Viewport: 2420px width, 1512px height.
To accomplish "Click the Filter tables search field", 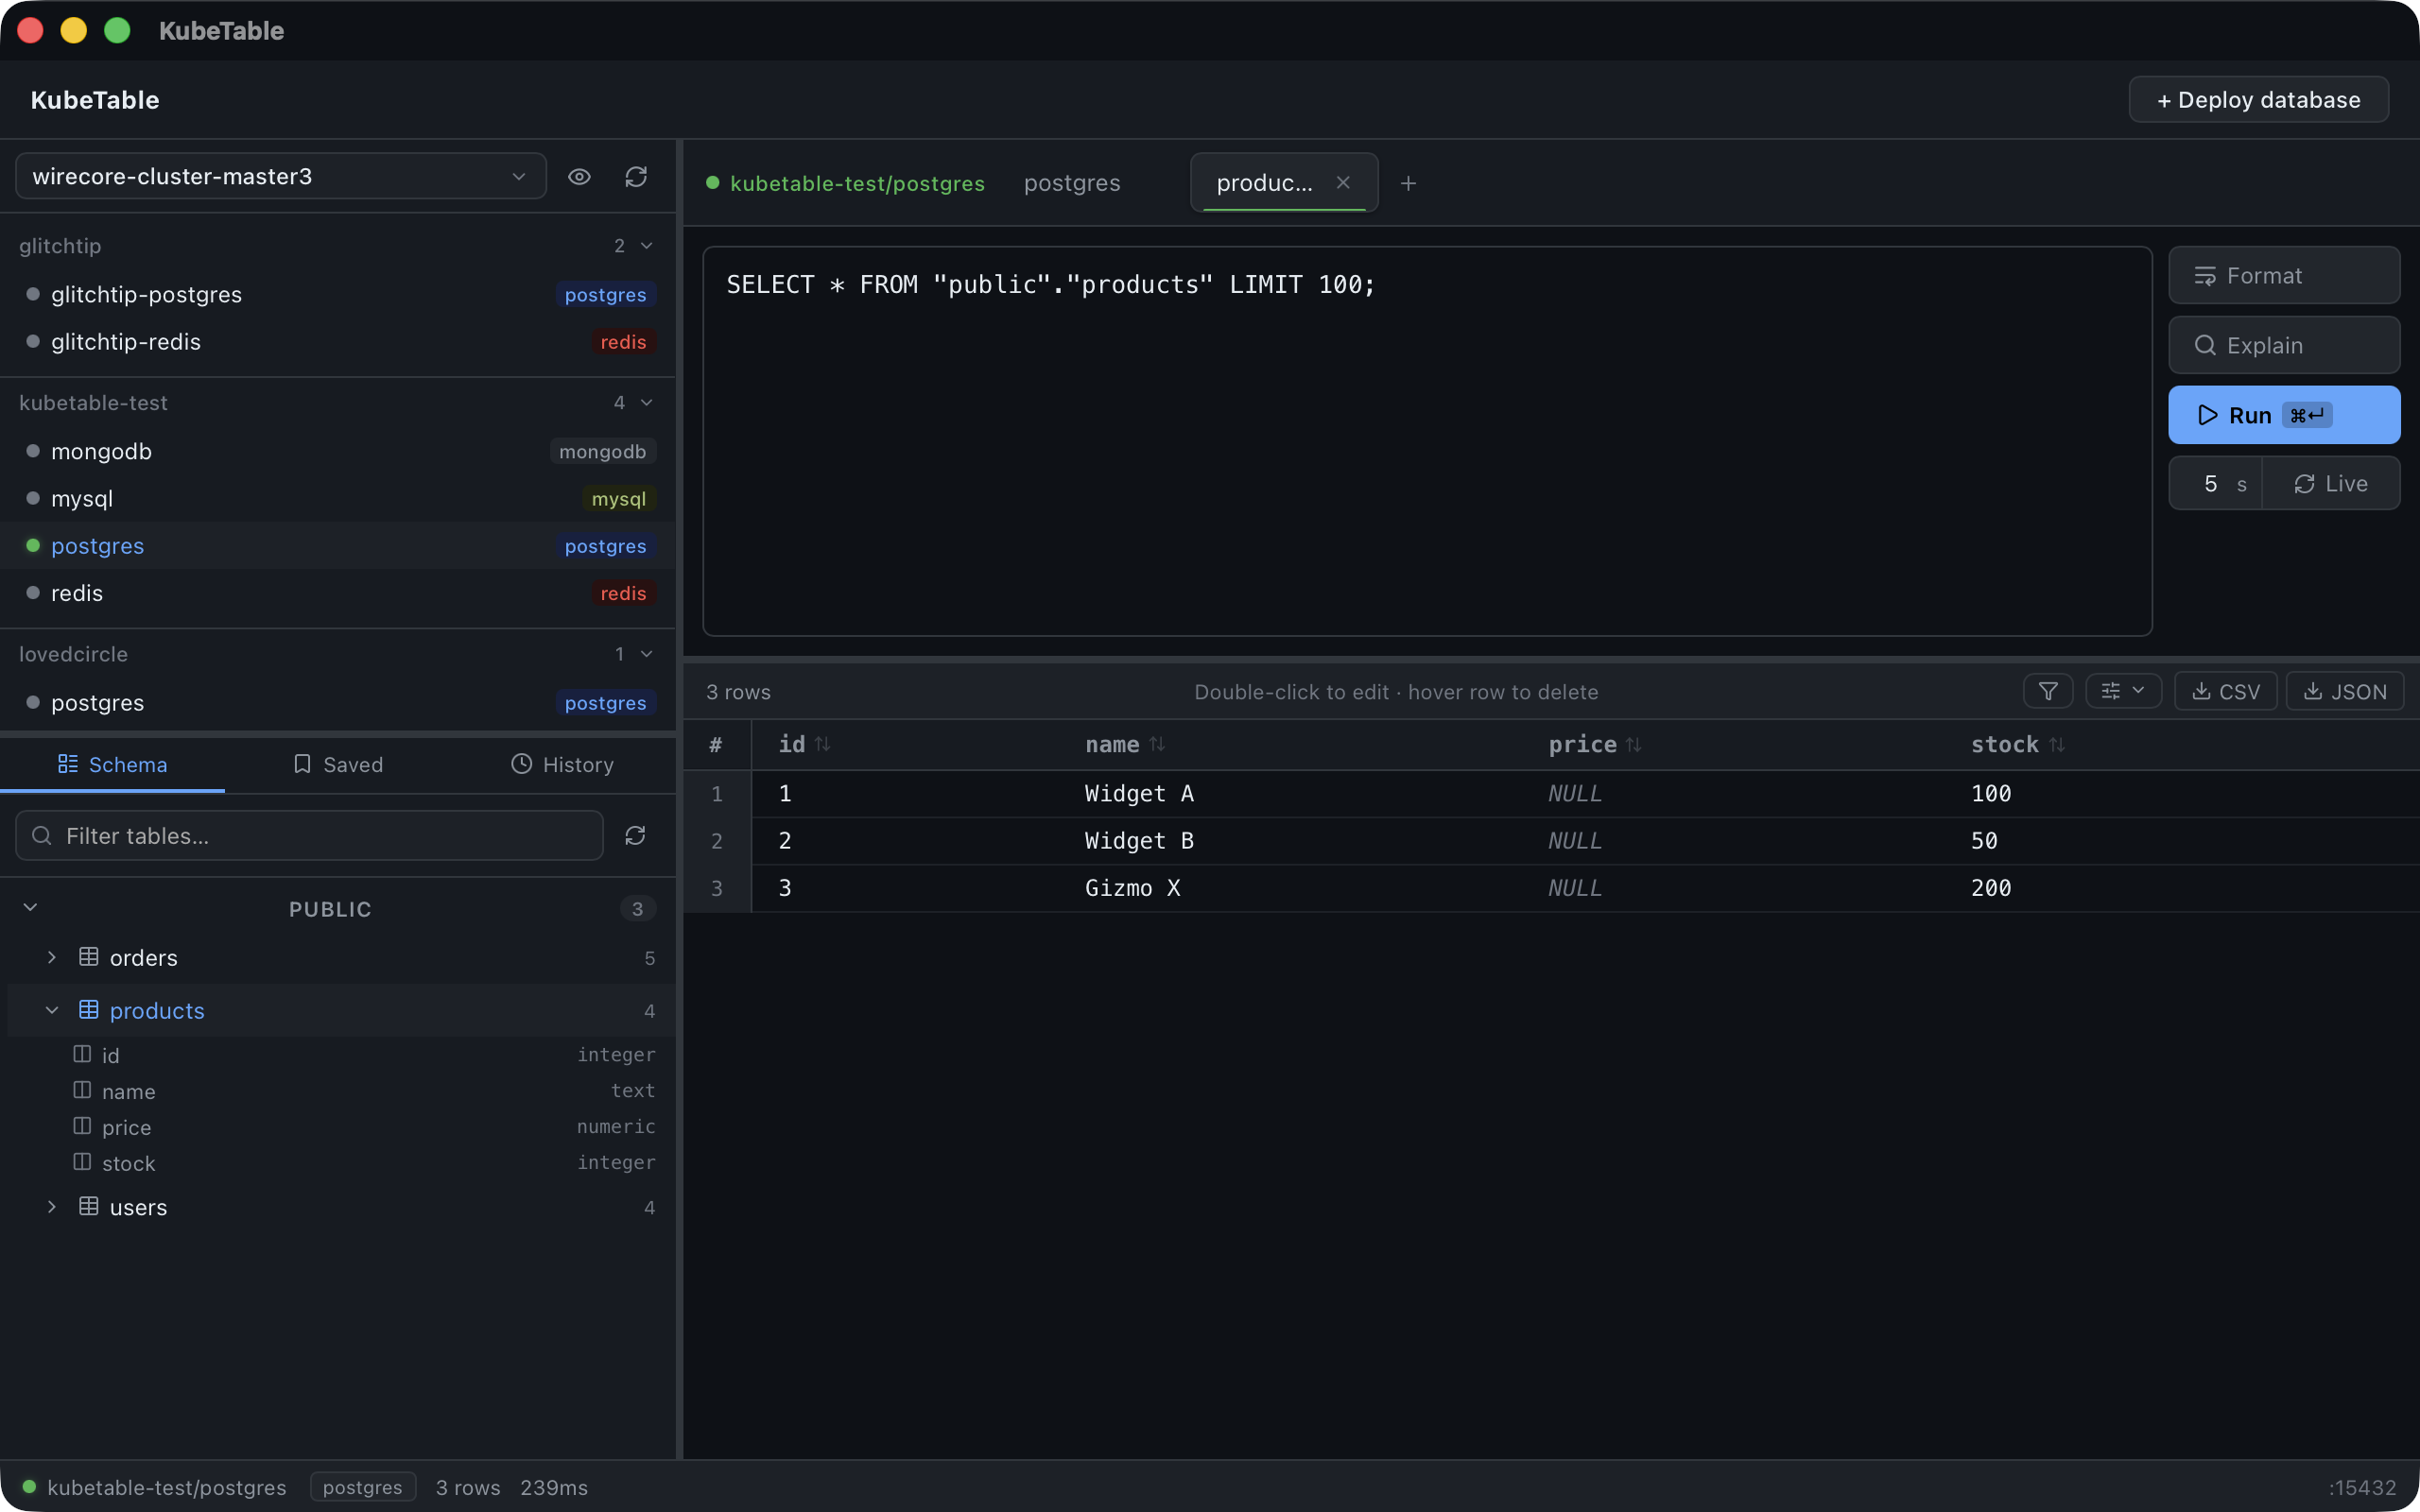I will 310,835.
